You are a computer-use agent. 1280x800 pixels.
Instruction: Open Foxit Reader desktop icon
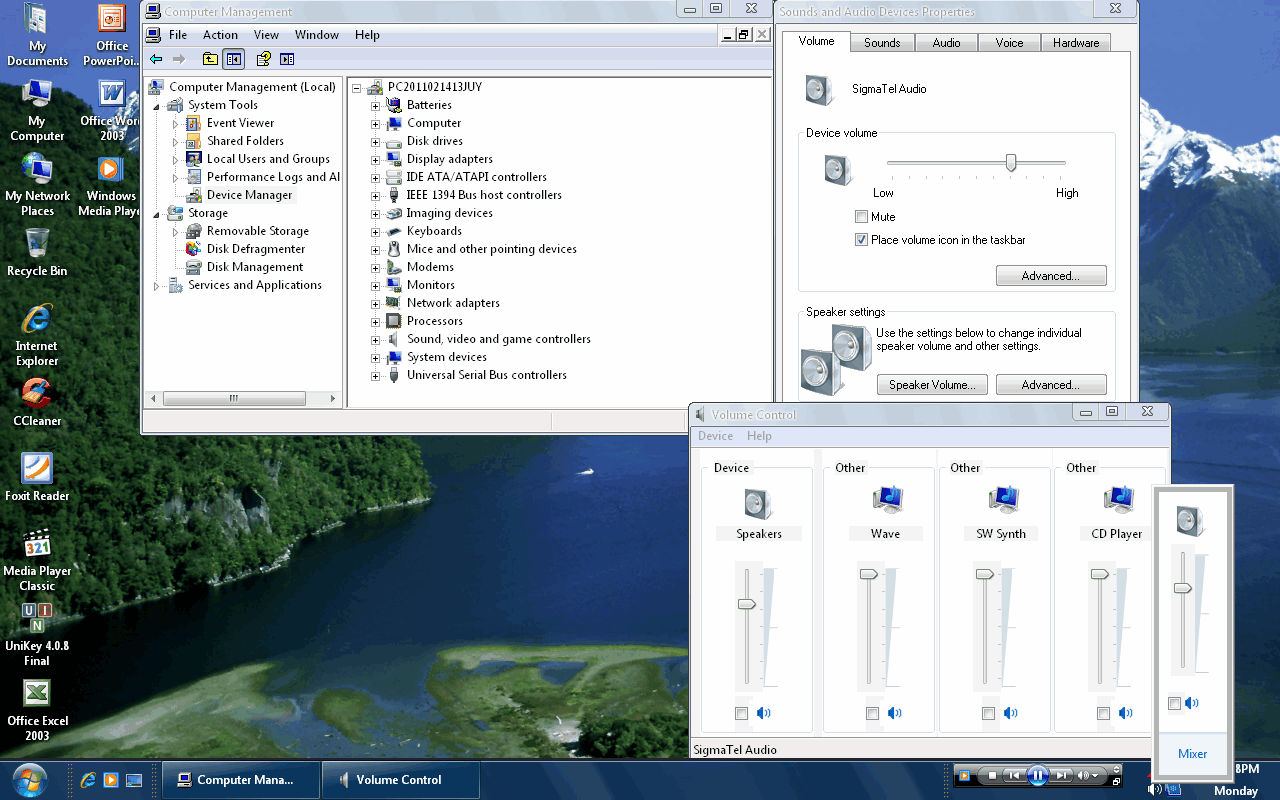tap(37, 477)
